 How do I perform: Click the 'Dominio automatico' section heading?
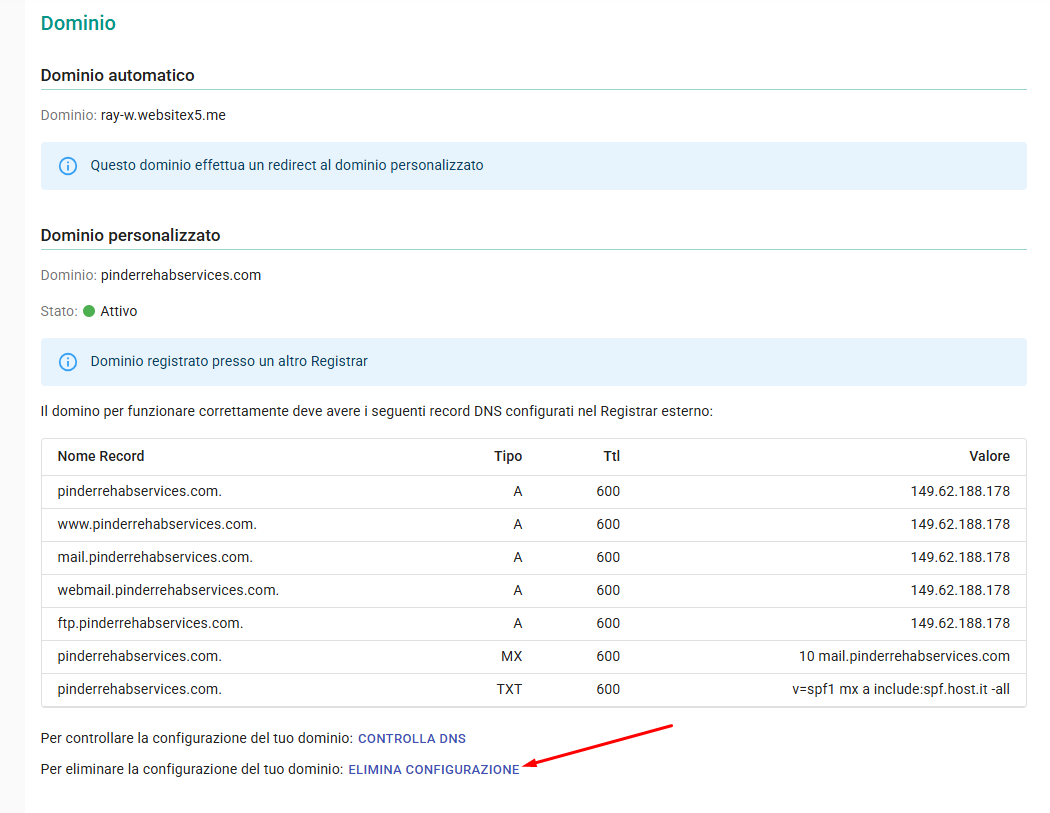tap(117, 75)
